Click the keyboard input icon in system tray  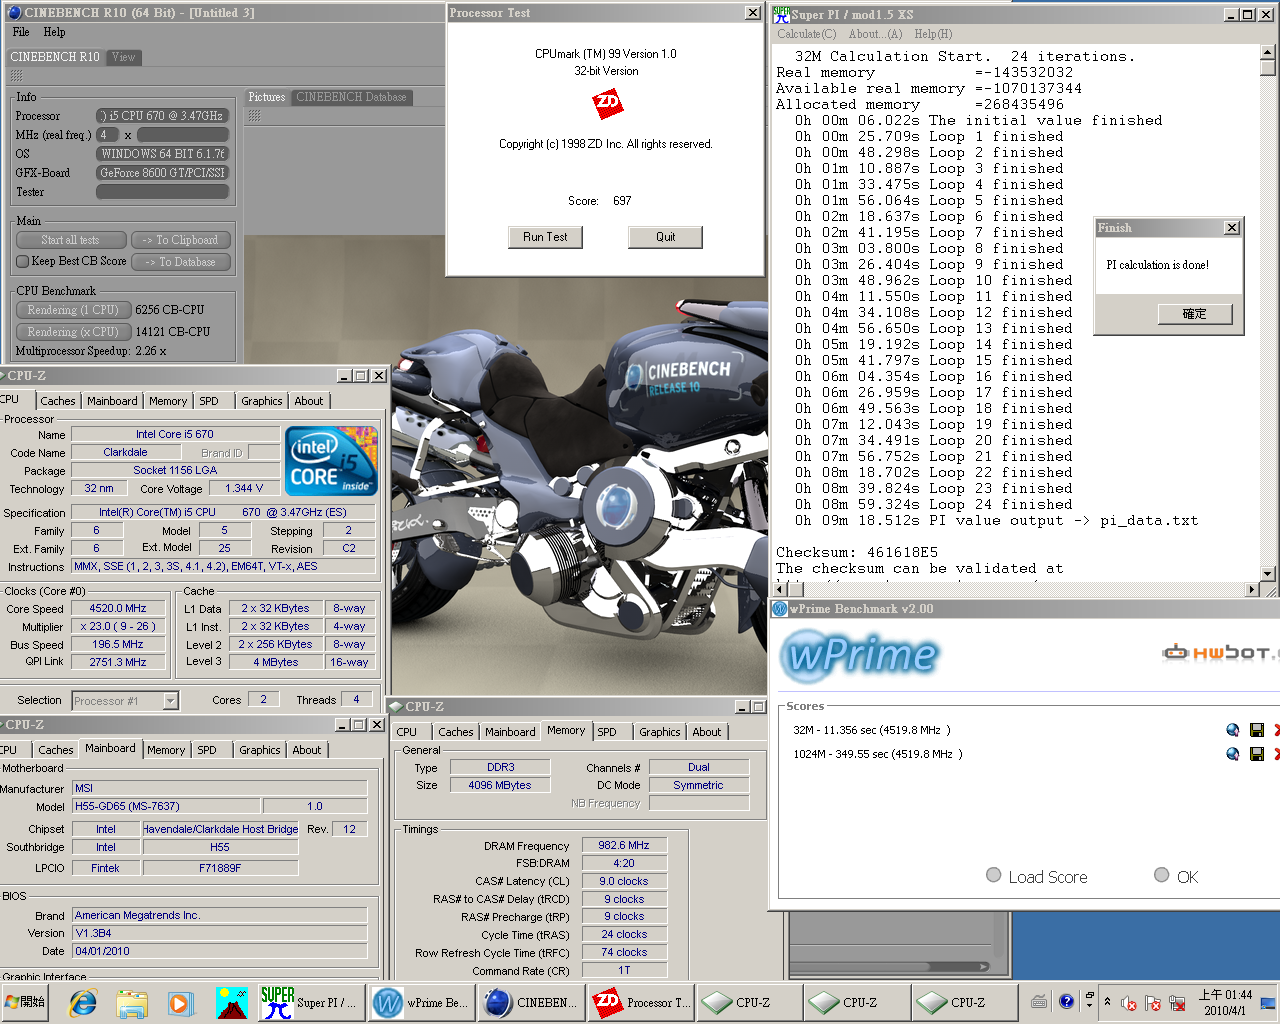click(1039, 1002)
